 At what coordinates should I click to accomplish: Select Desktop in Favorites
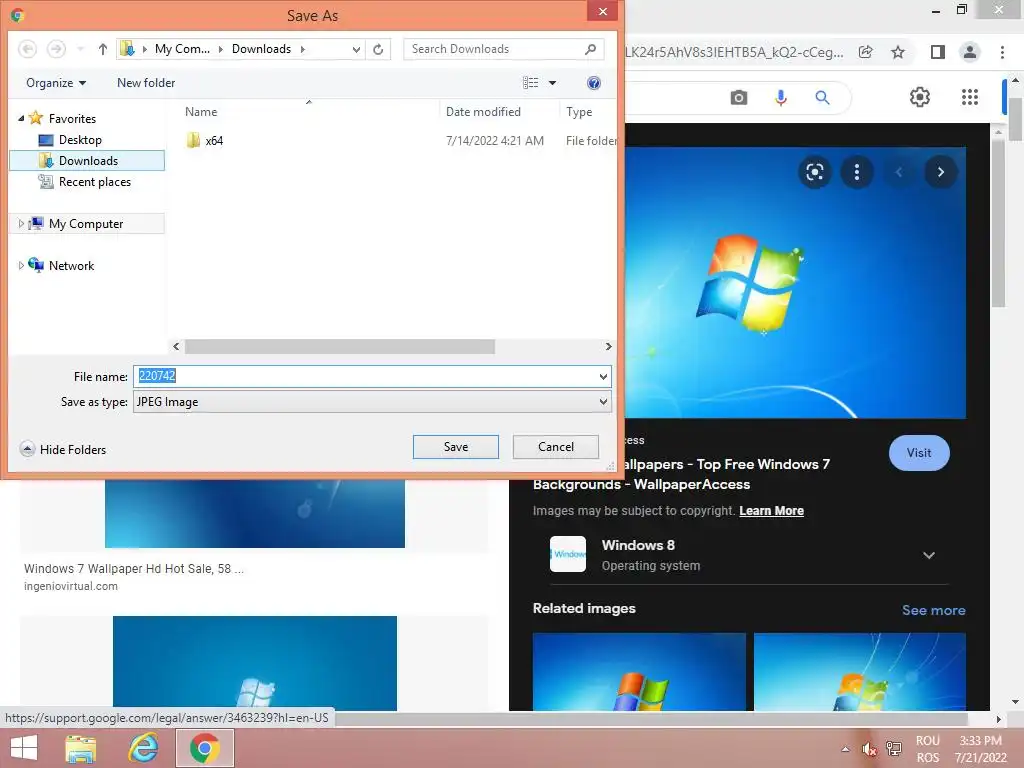pyautogui.click(x=80, y=140)
